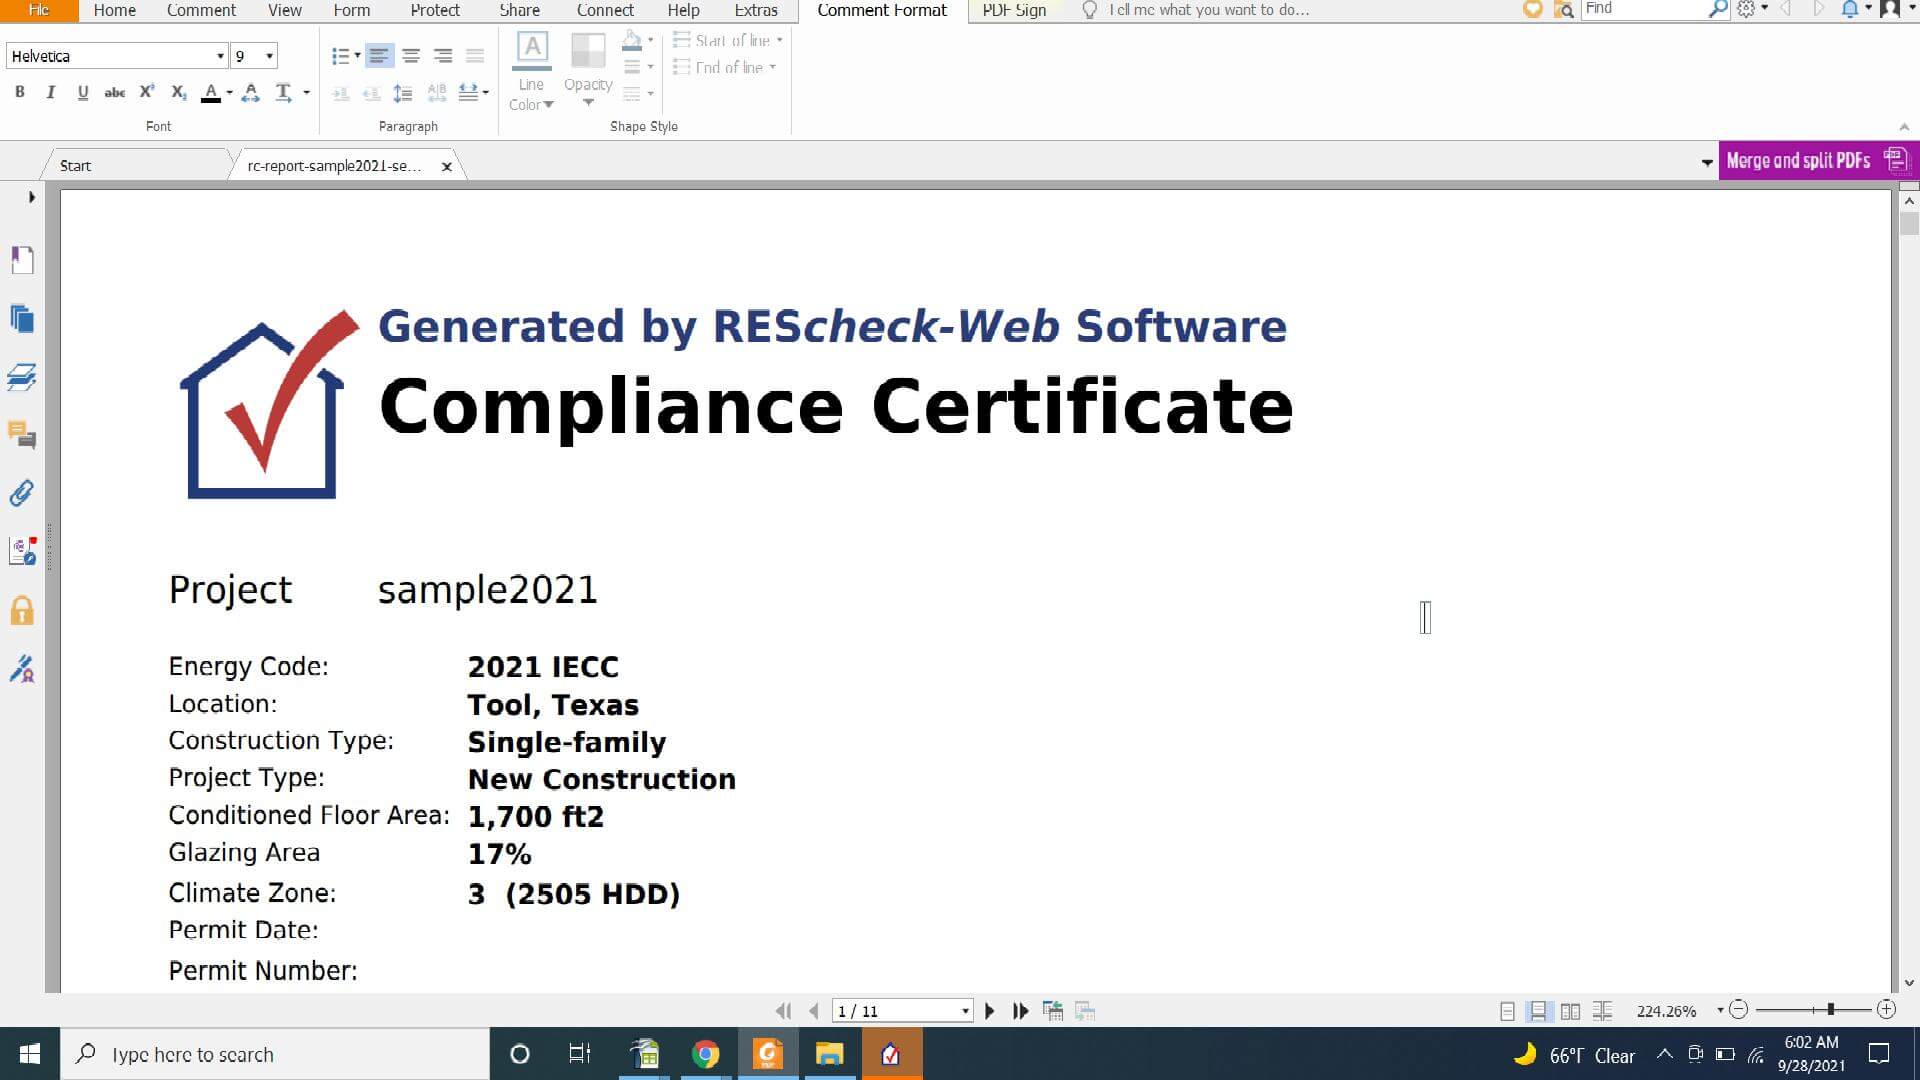Open the Protect ribbon tab

click(435, 10)
